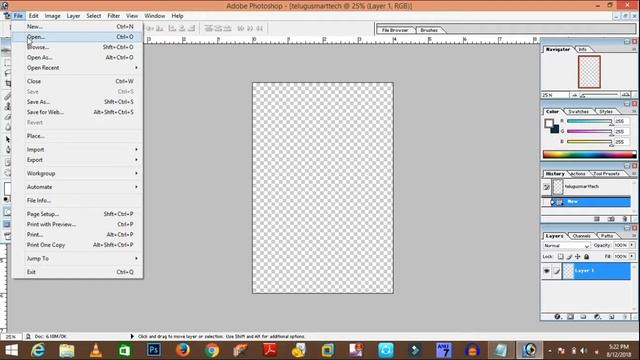Open Firefox from the taskbar
640x360 pixels.
[183, 350]
